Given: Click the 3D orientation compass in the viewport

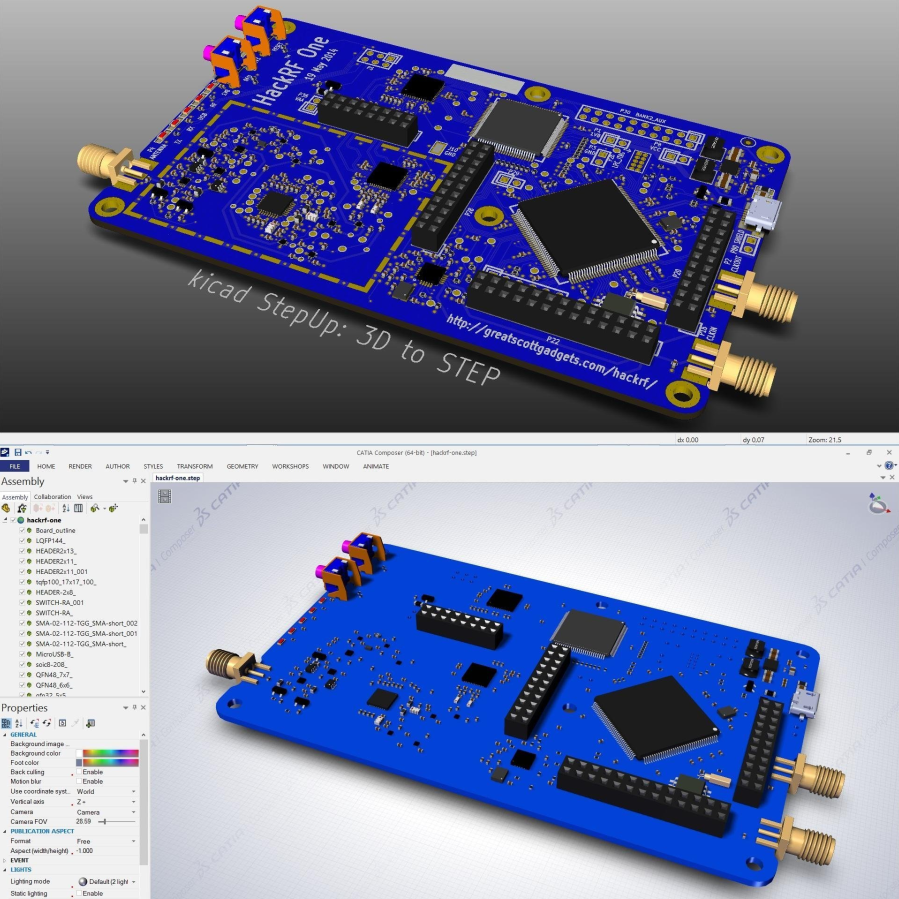Looking at the screenshot, I should click(878, 505).
